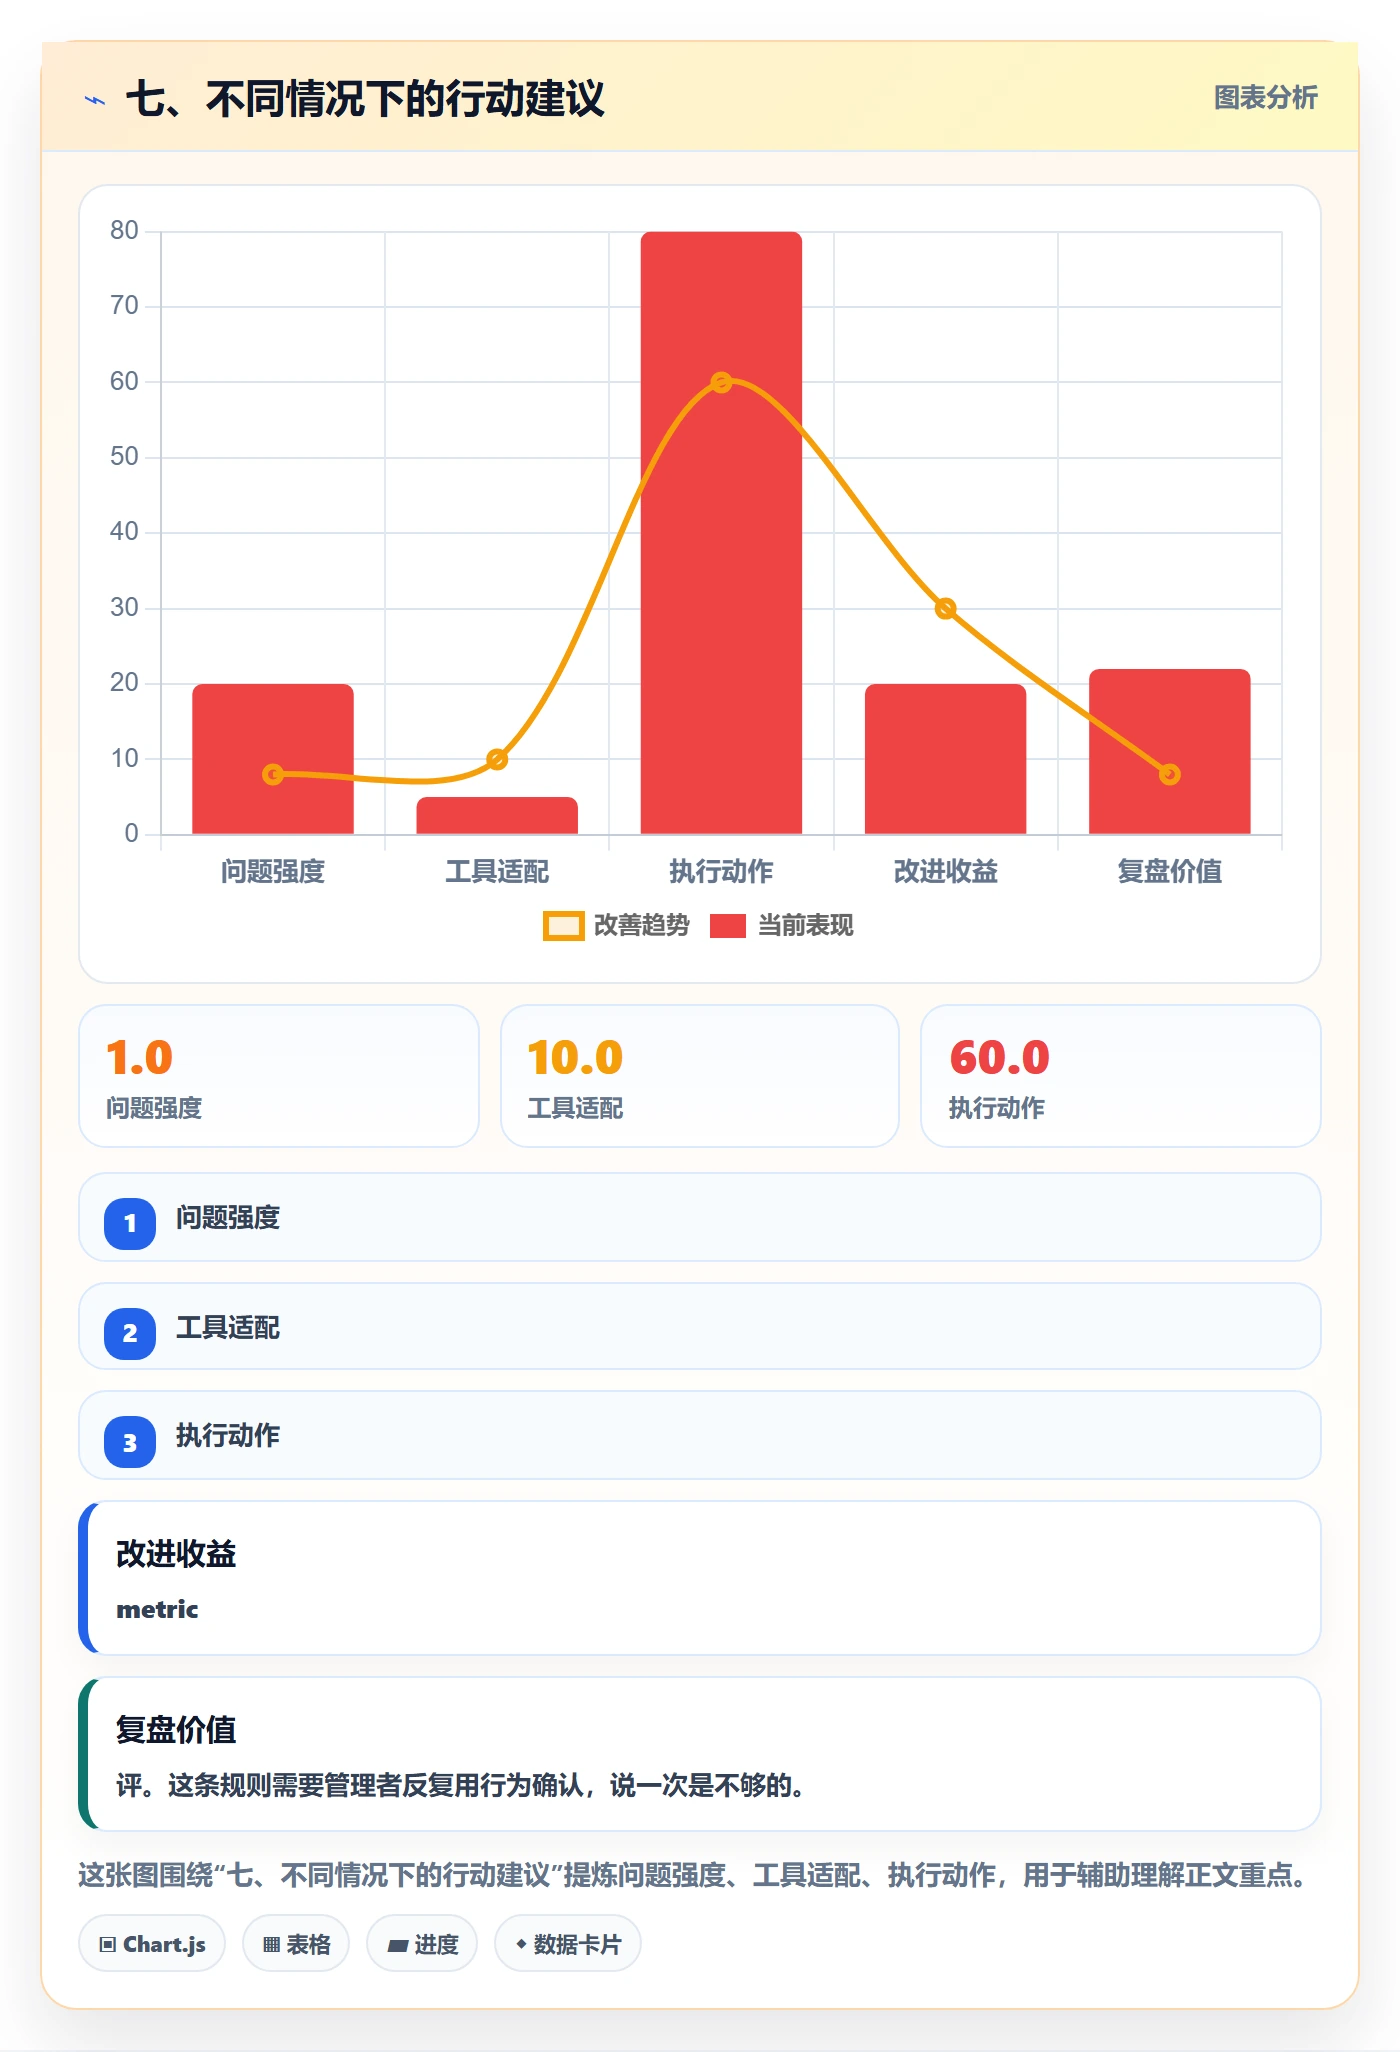Select the 数据卡片 tag chip

tap(568, 1944)
